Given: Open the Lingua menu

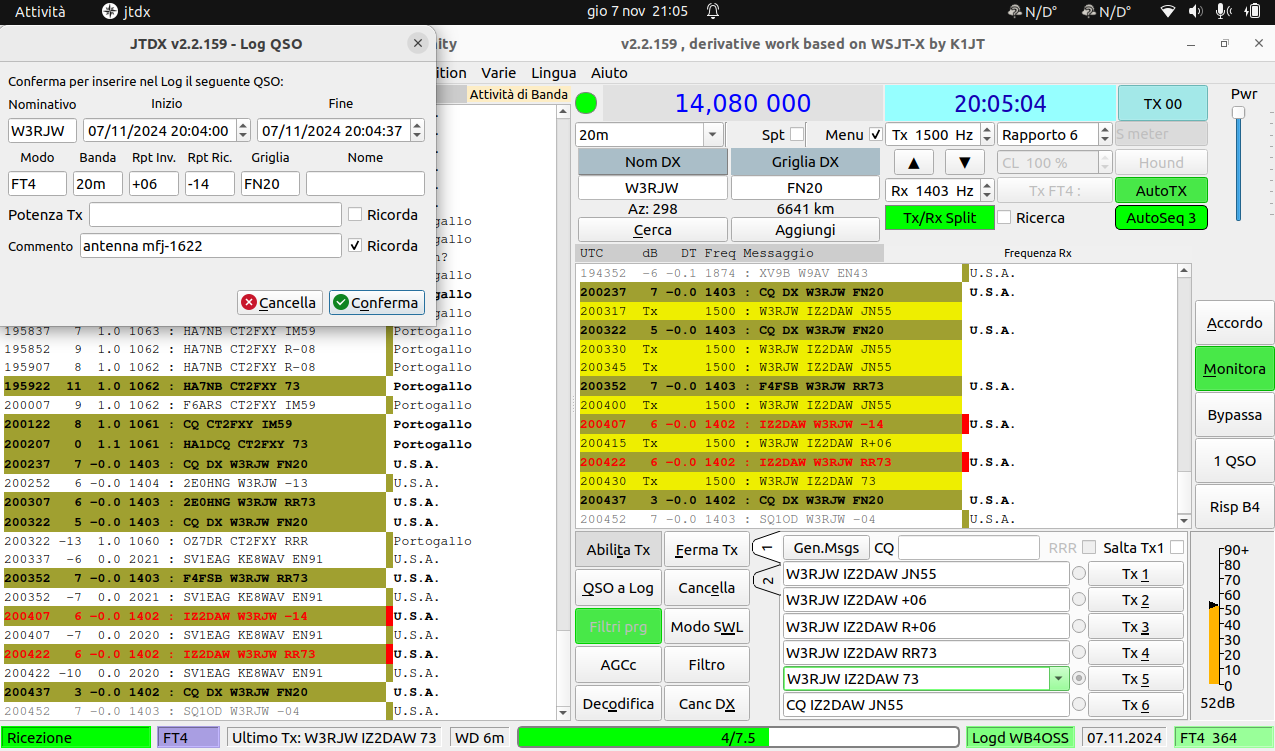Looking at the screenshot, I should (554, 72).
